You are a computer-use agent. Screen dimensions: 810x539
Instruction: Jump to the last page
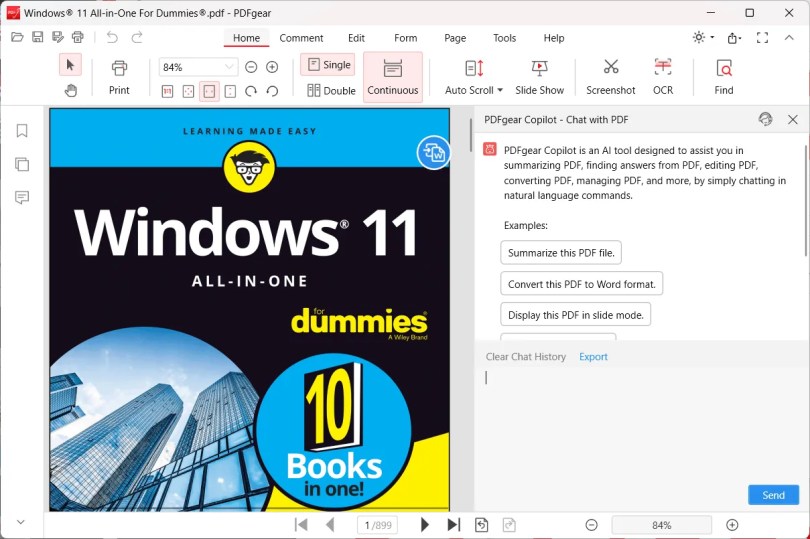click(453, 525)
